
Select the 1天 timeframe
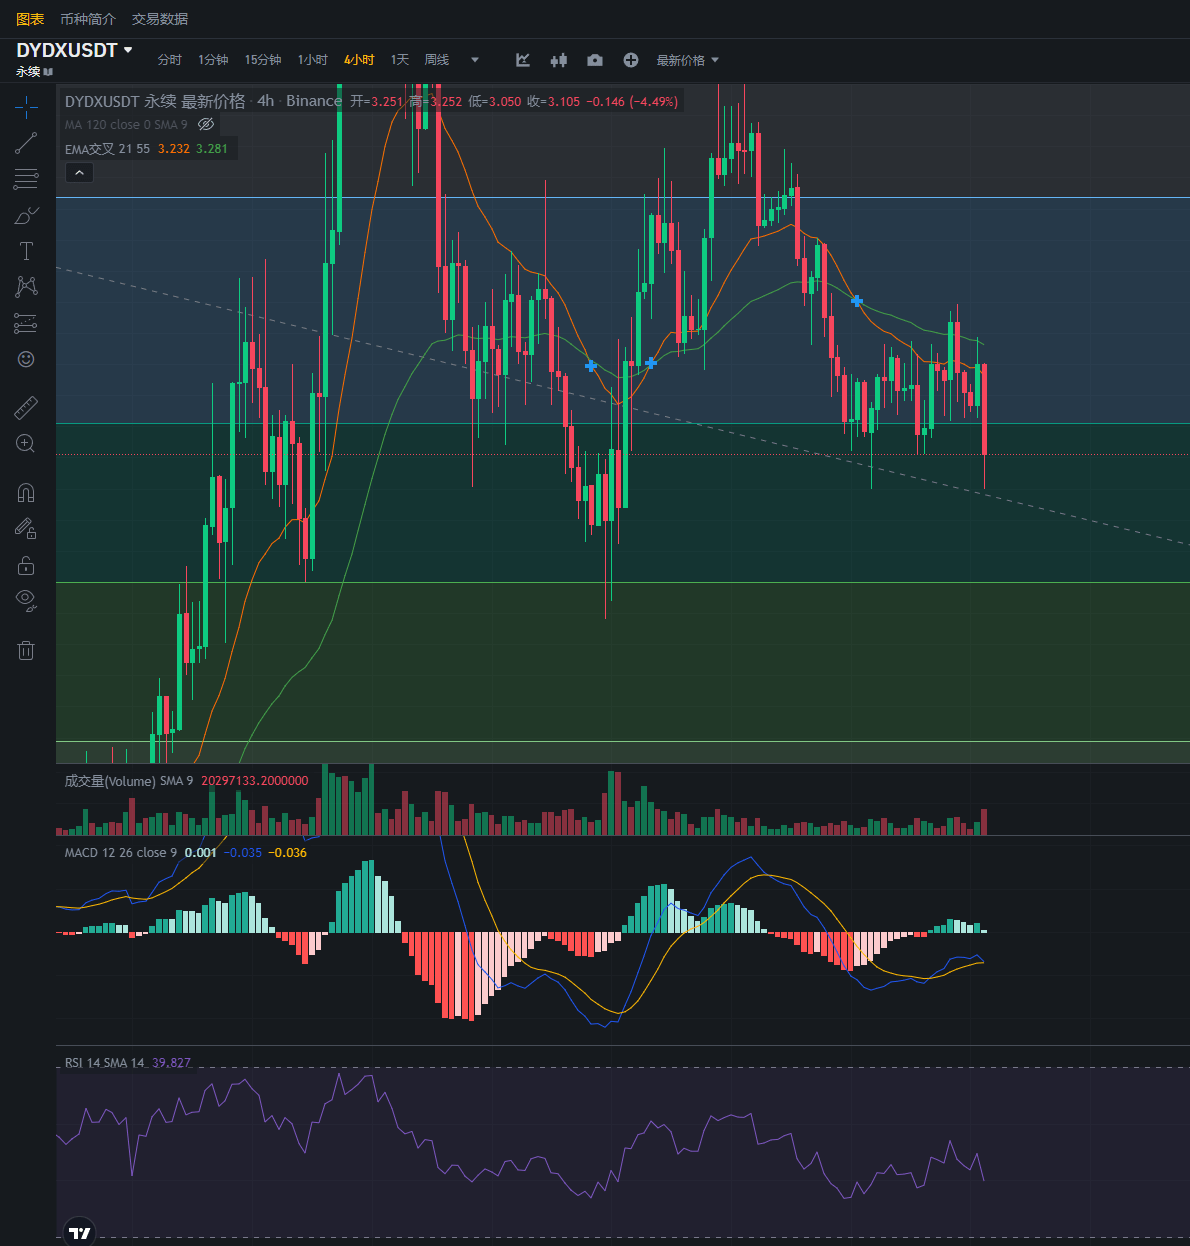pos(400,60)
